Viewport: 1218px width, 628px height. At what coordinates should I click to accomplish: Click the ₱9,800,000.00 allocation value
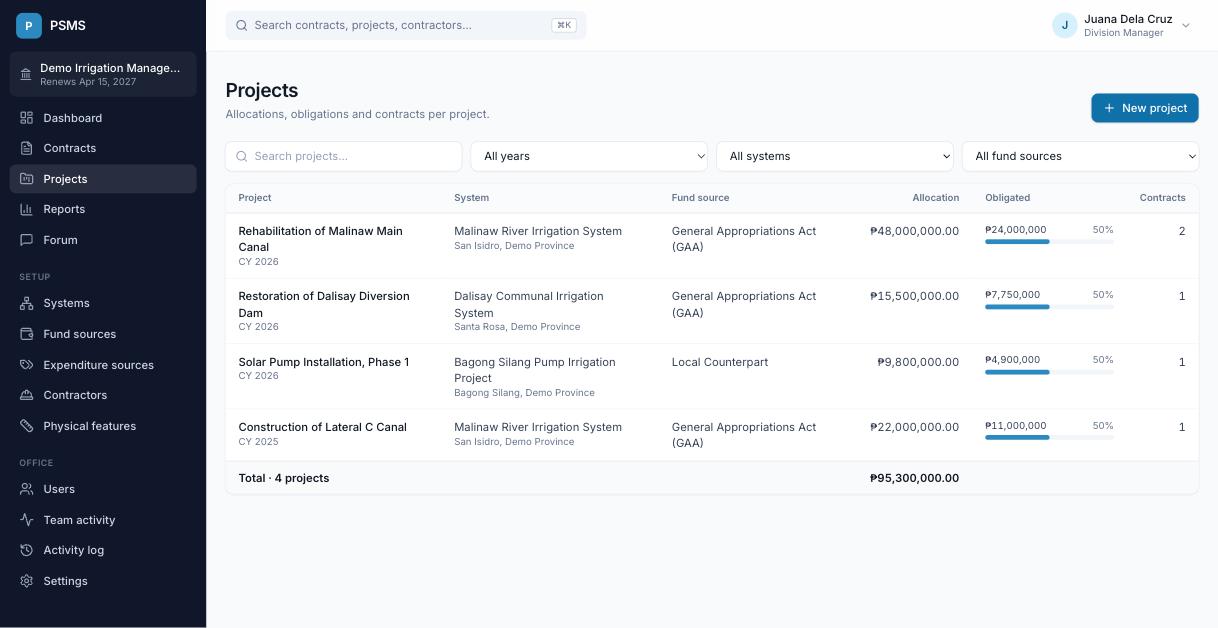coord(918,362)
